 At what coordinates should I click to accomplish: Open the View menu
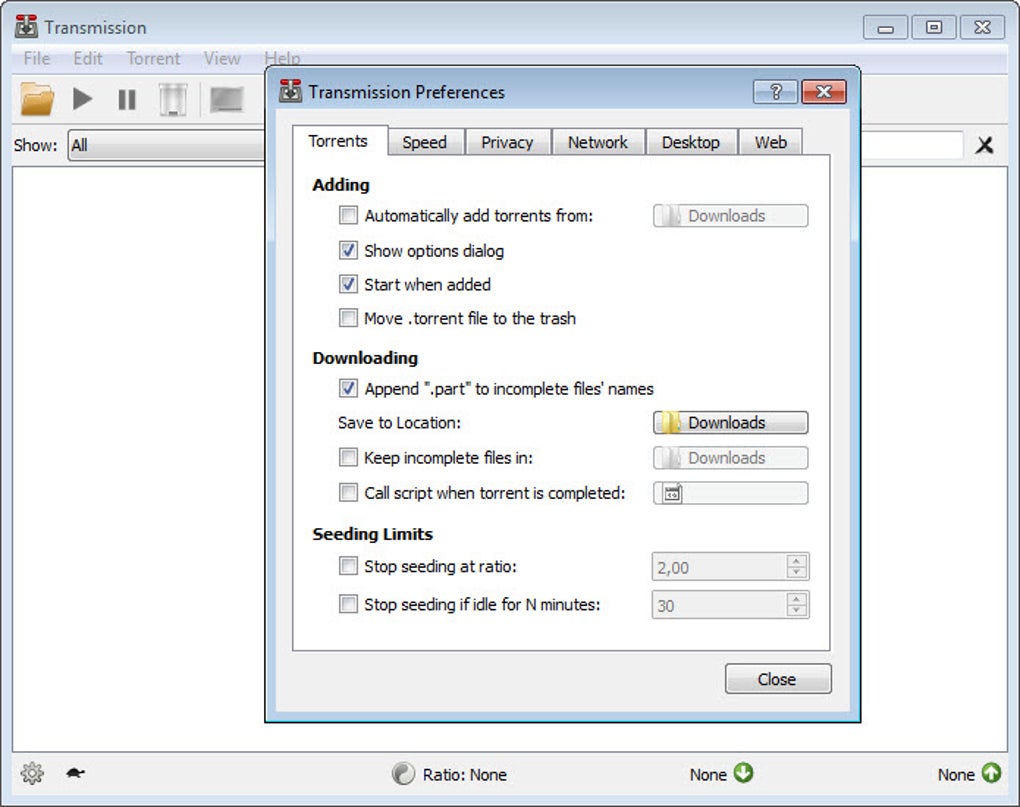[222, 59]
